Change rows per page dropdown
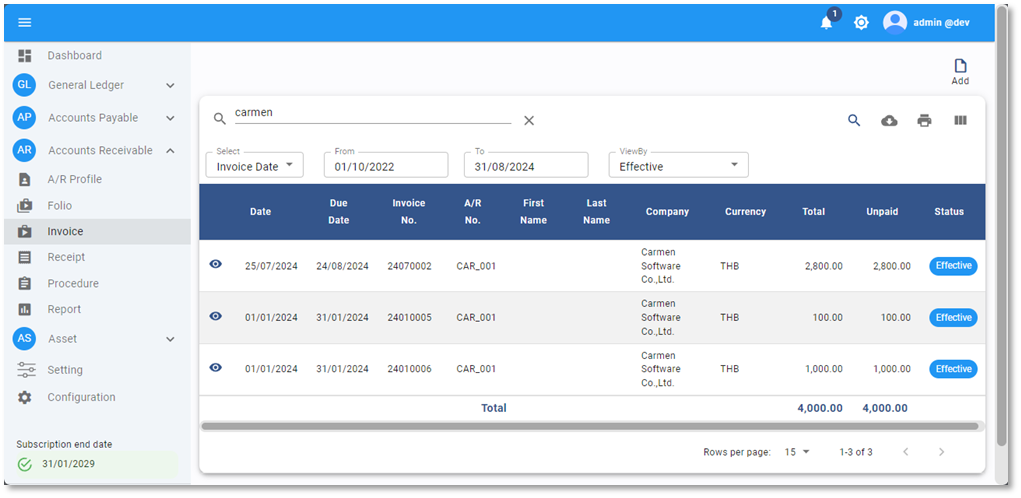Image resolution: width=1021 pixels, height=498 pixels. pos(797,452)
